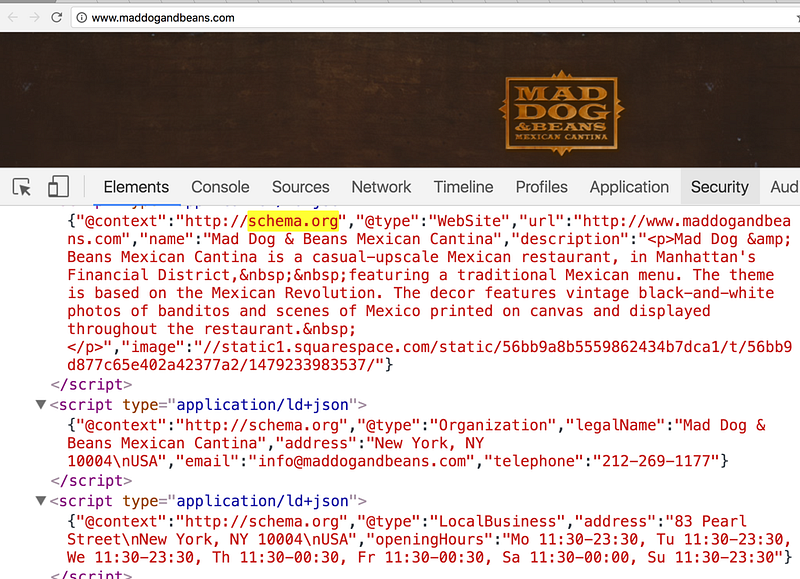Select the Elements tab
Image resolution: width=800 pixels, height=579 pixels.
click(136, 187)
